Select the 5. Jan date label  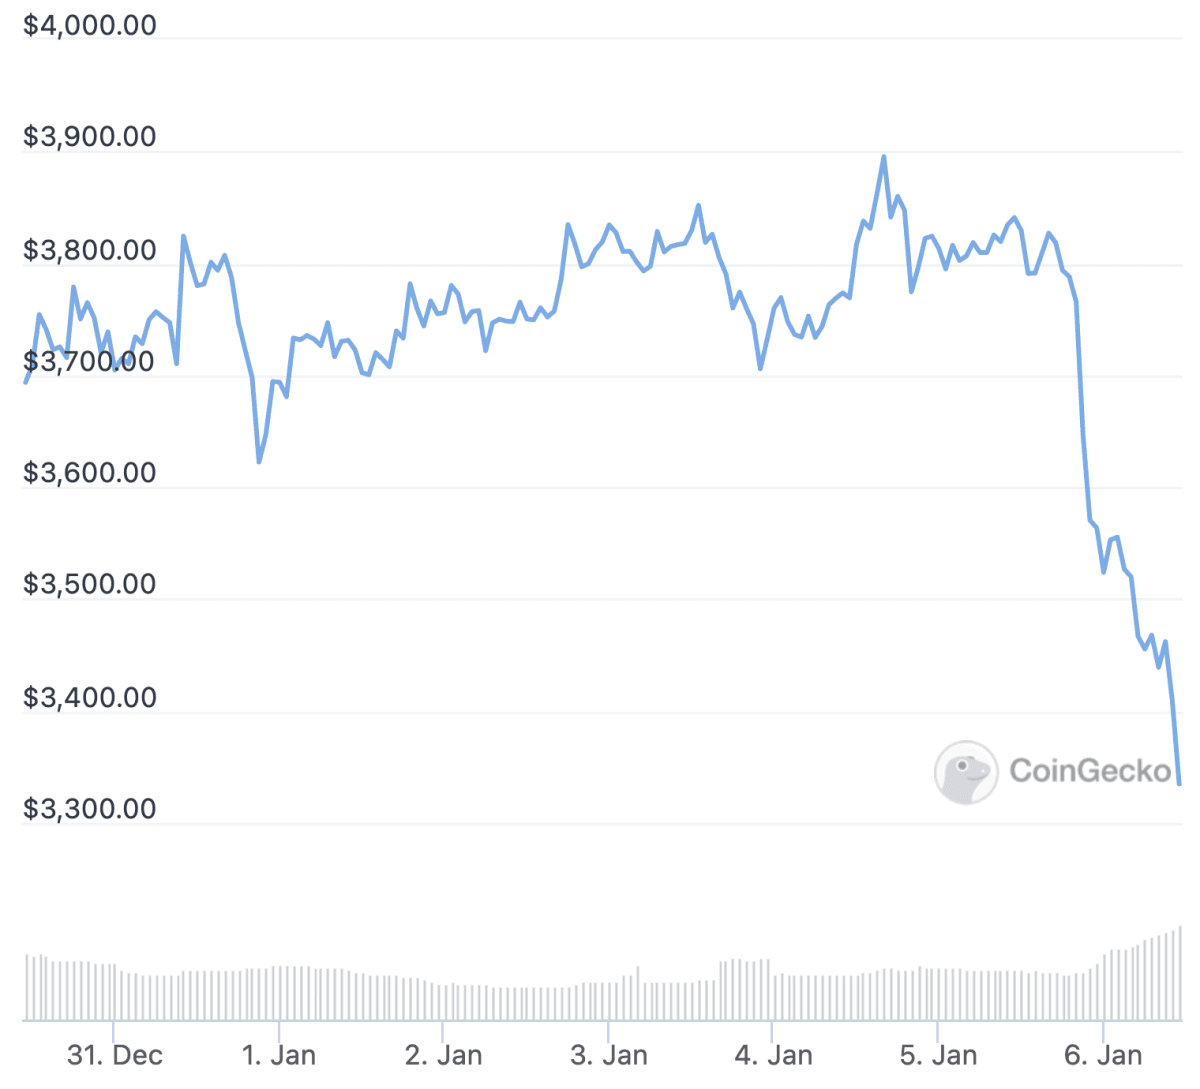pos(938,1055)
